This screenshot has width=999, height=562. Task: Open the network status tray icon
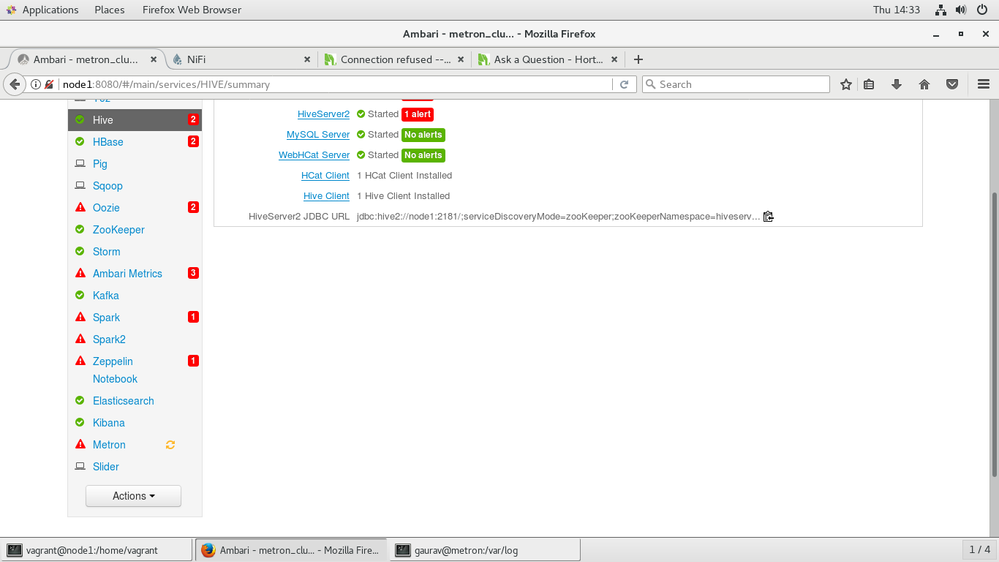(x=940, y=10)
